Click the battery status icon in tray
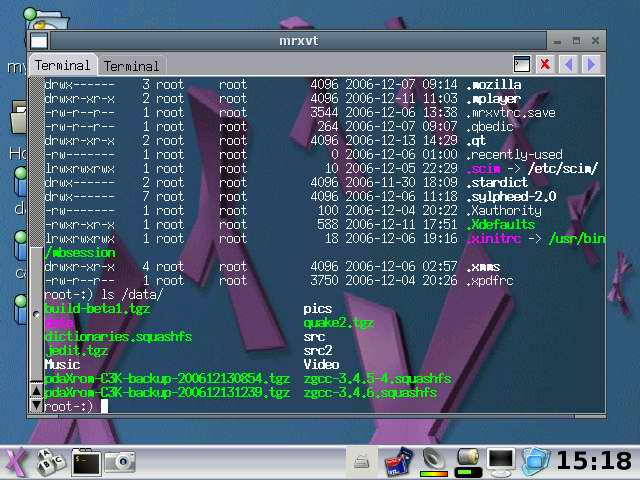 467,461
